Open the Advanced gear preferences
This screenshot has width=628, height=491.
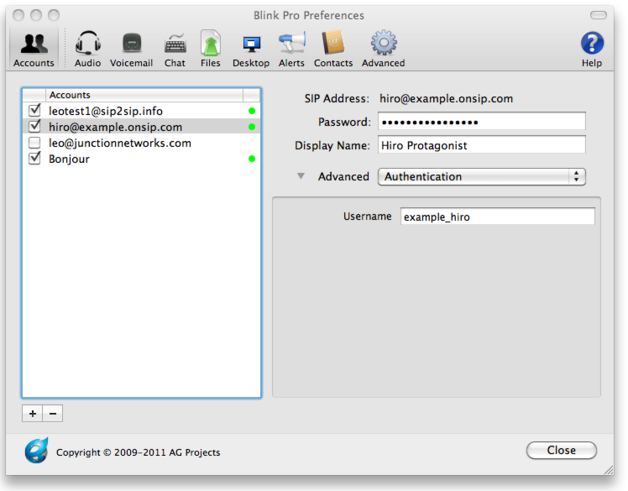(383, 48)
